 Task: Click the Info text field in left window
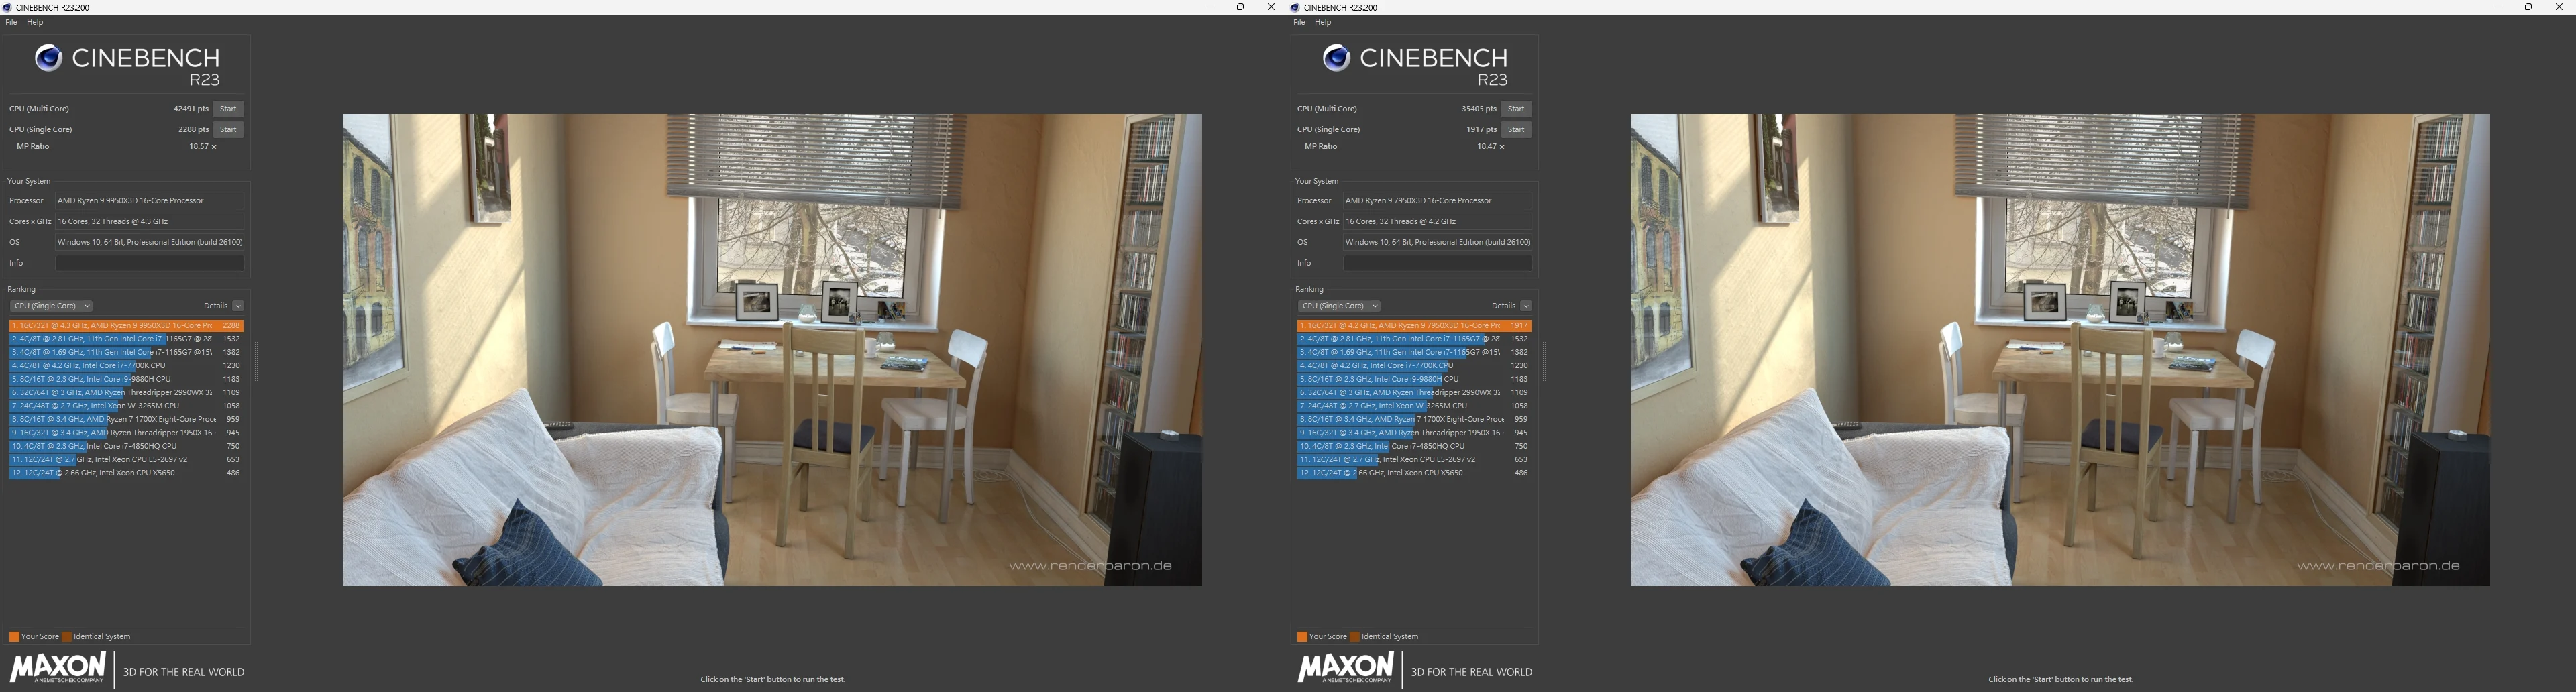[x=150, y=263]
